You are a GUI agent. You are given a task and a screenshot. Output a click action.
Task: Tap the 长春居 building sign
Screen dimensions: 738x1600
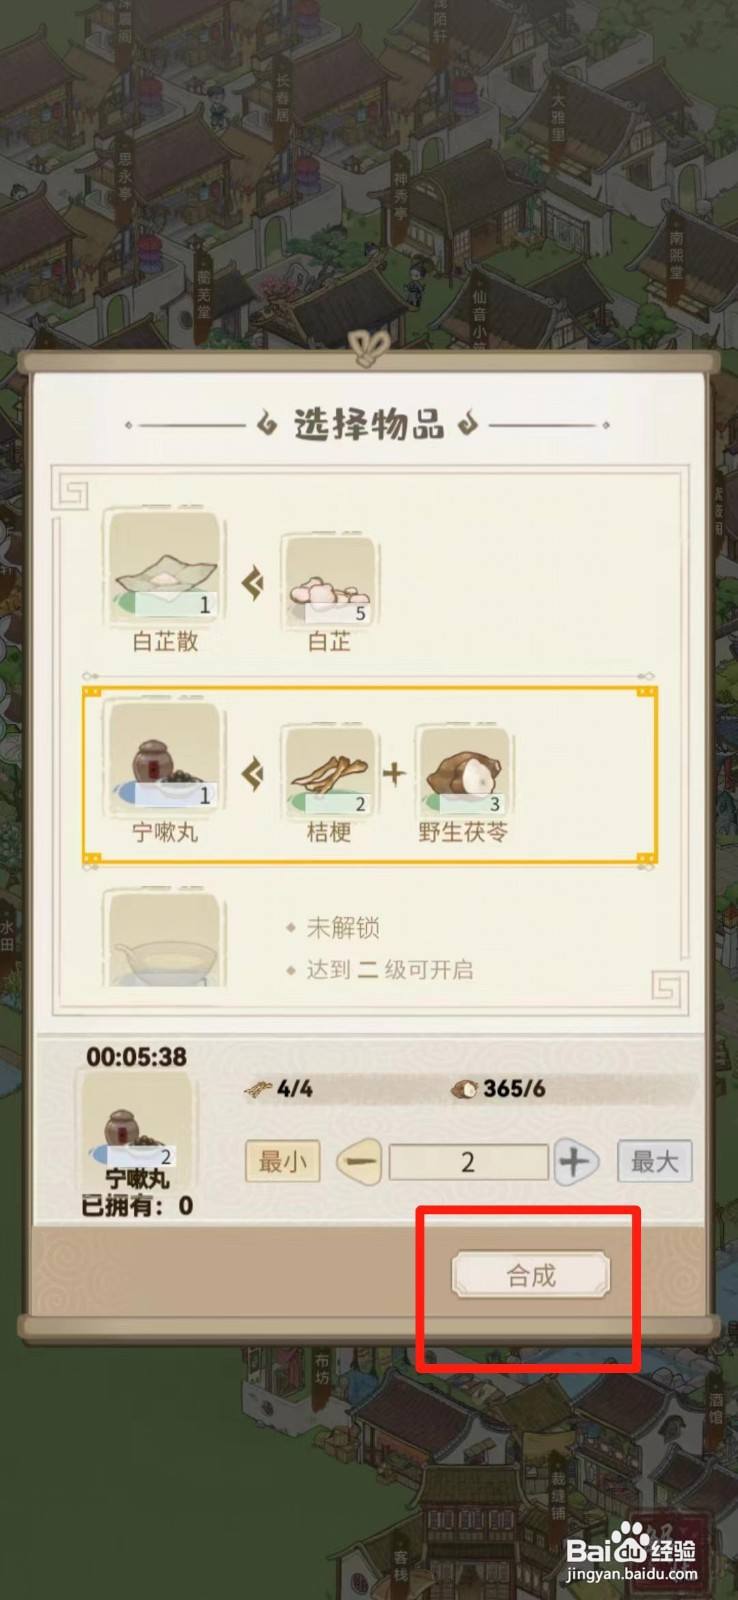[283, 89]
